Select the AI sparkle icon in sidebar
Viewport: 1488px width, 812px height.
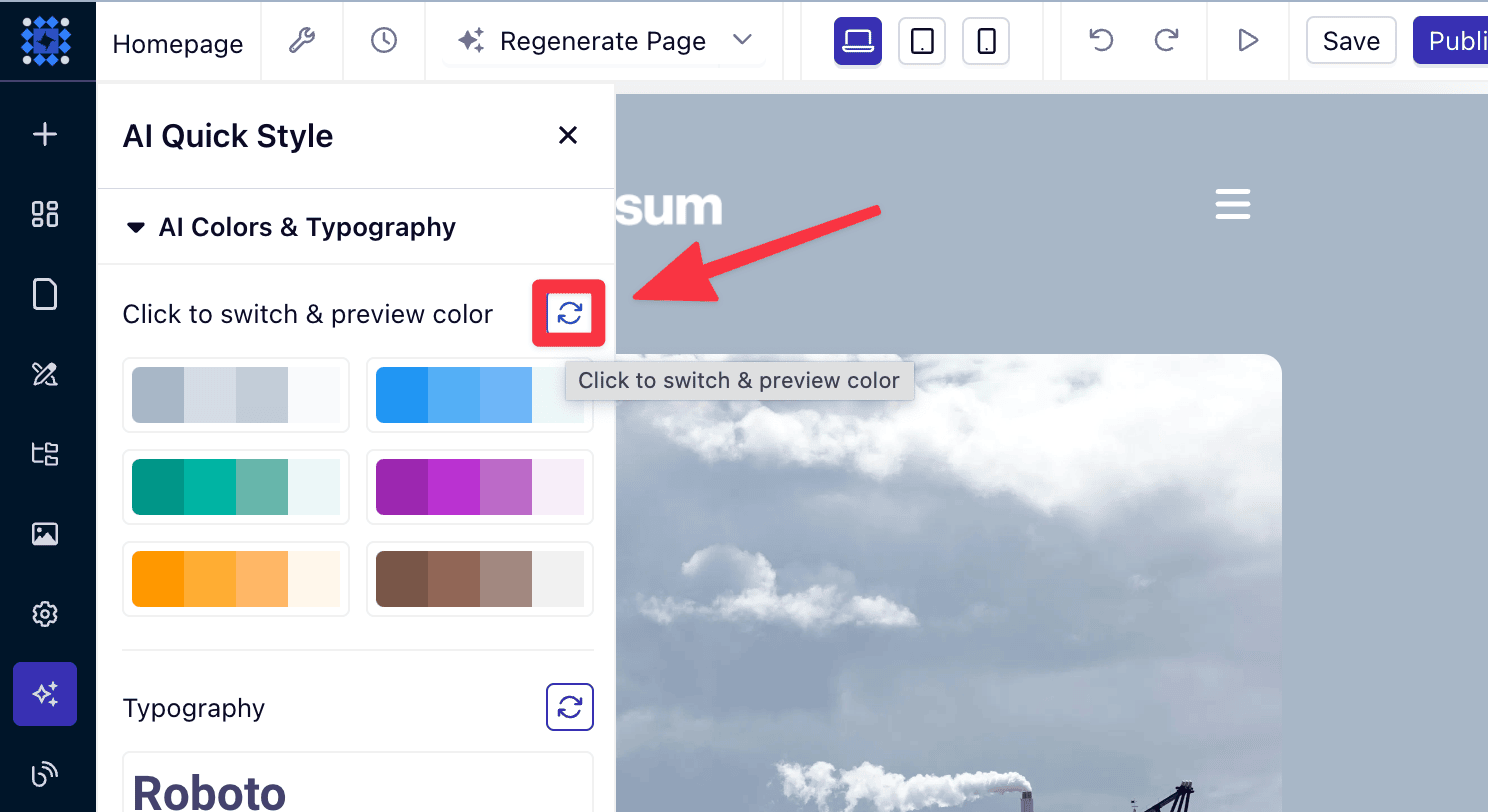click(x=45, y=694)
